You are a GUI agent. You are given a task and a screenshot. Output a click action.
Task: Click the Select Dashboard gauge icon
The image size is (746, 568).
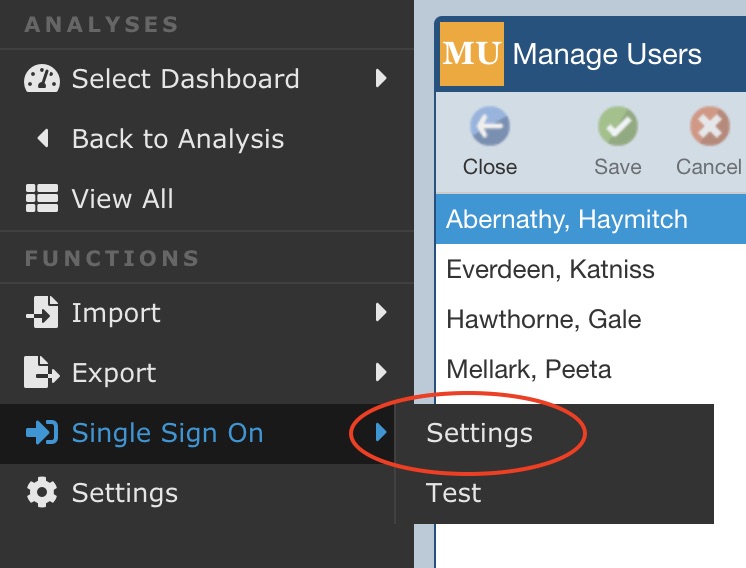(x=42, y=78)
